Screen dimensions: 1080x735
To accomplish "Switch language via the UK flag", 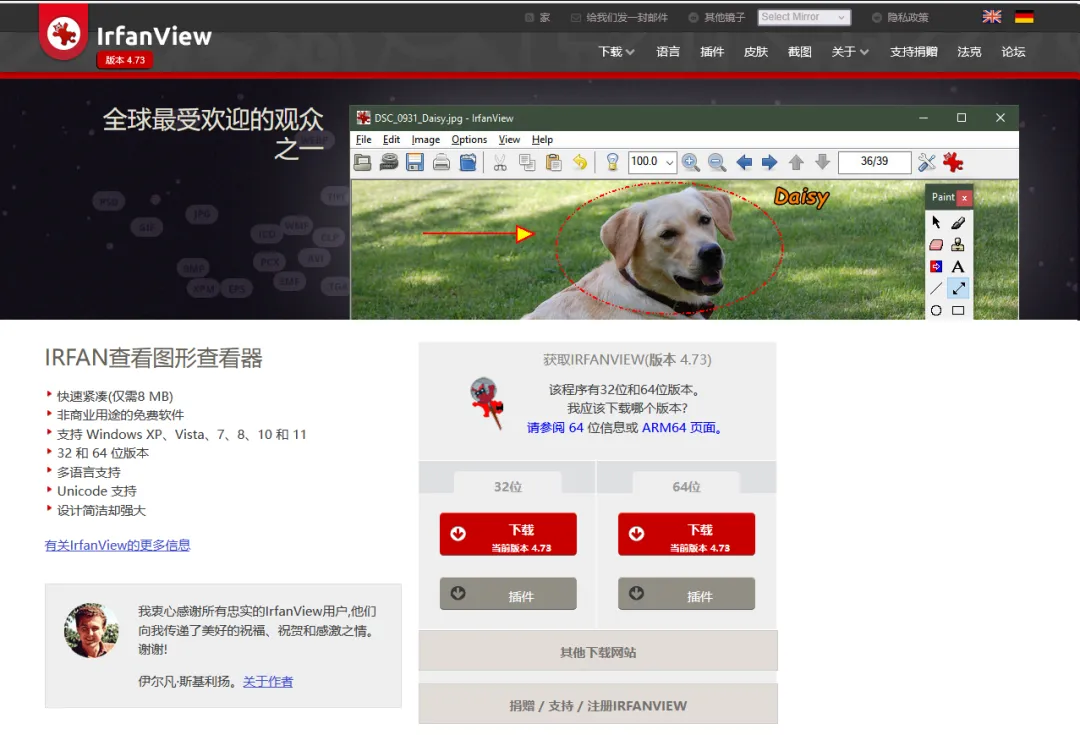I will point(992,17).
